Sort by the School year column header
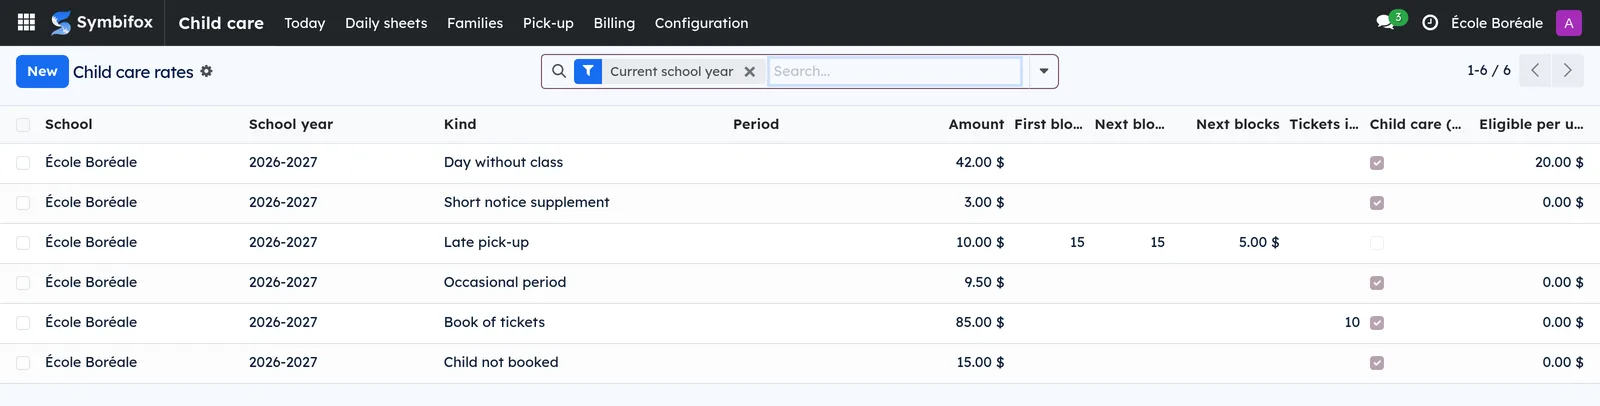Viewport: 1600px width, 406px height. [x=291, y=124]
